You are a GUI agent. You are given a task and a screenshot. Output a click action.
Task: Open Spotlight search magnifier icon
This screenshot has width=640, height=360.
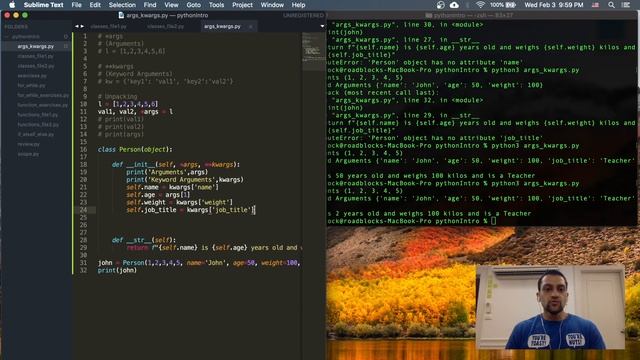[x=611, y=5]
